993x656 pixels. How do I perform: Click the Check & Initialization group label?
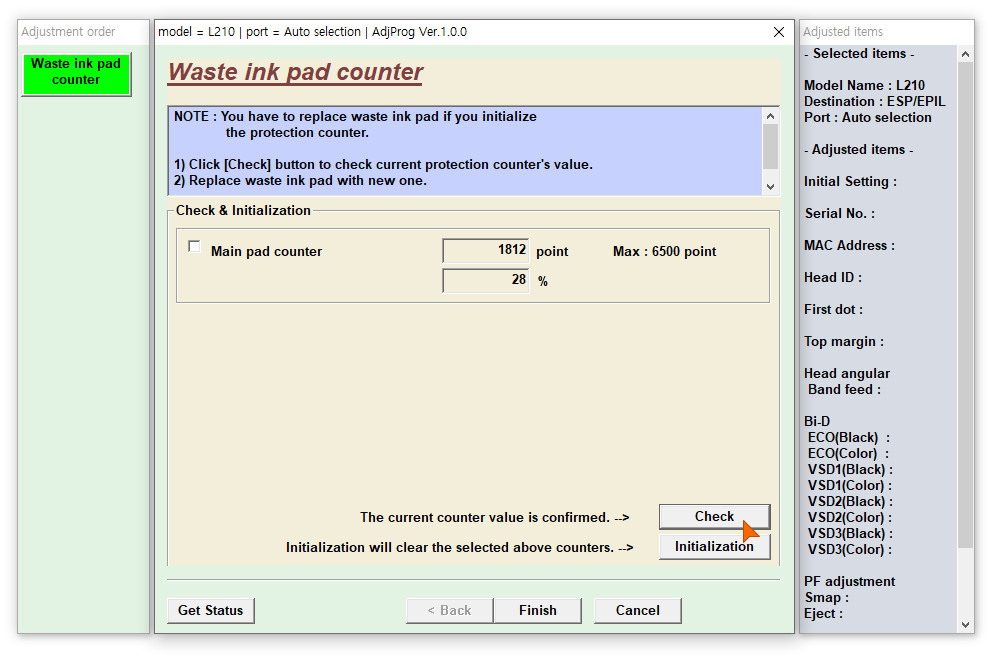(243, 210)
